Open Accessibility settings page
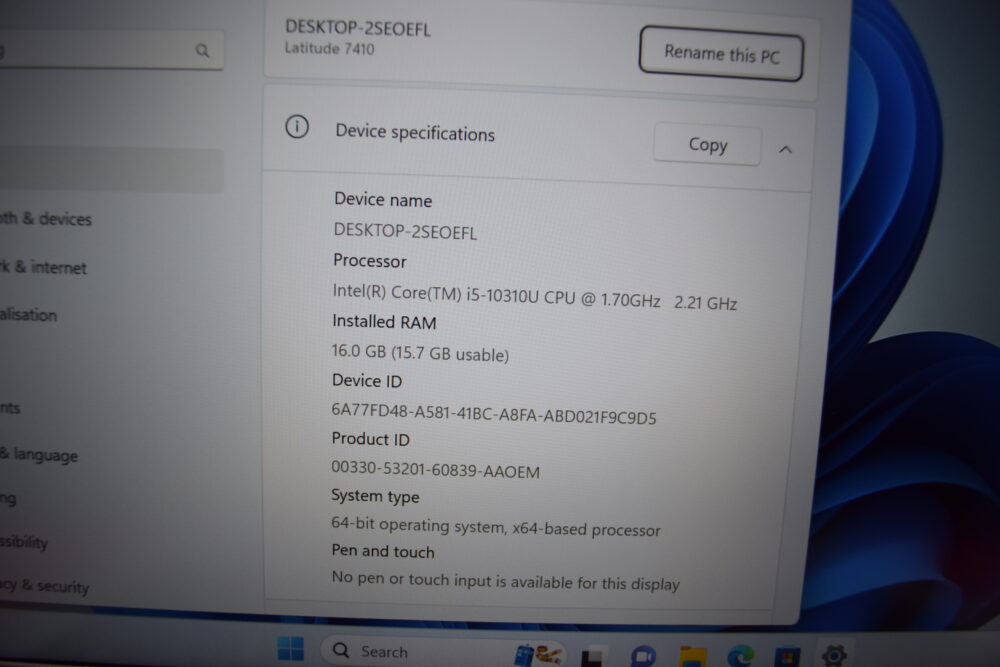 [24, 542]
